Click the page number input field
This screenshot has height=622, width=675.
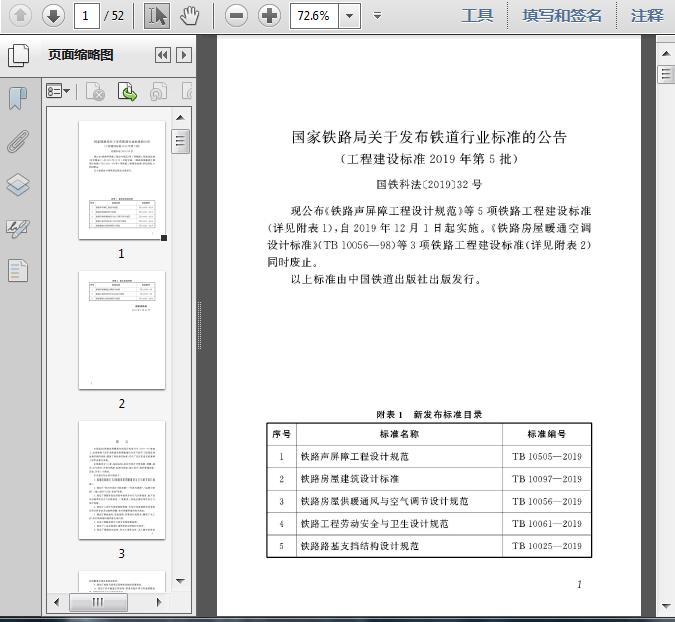click(87, 16)
